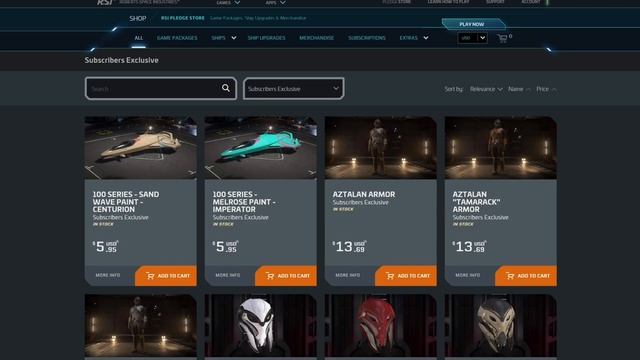Open the tan Sand Wave ship thumbnail
The image size is (640, 360).
[140, 148]
